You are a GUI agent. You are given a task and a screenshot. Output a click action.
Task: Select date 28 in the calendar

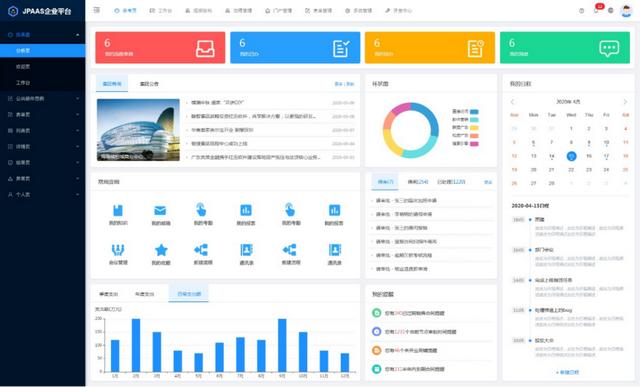point(551,183)
